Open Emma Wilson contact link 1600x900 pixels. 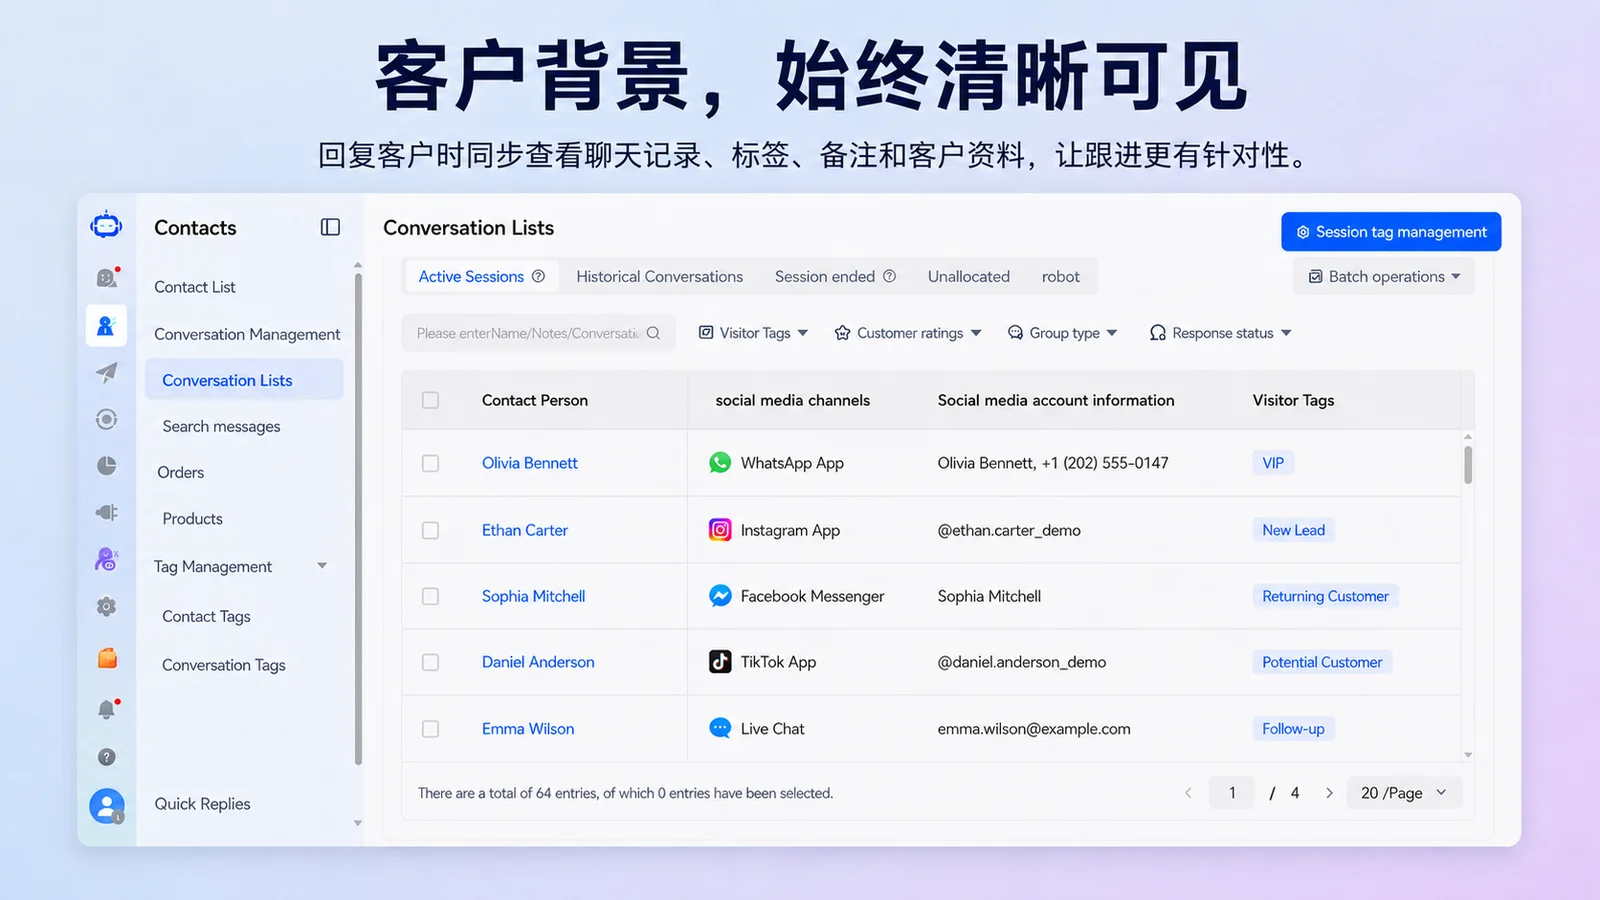click(x=528, y=729)
